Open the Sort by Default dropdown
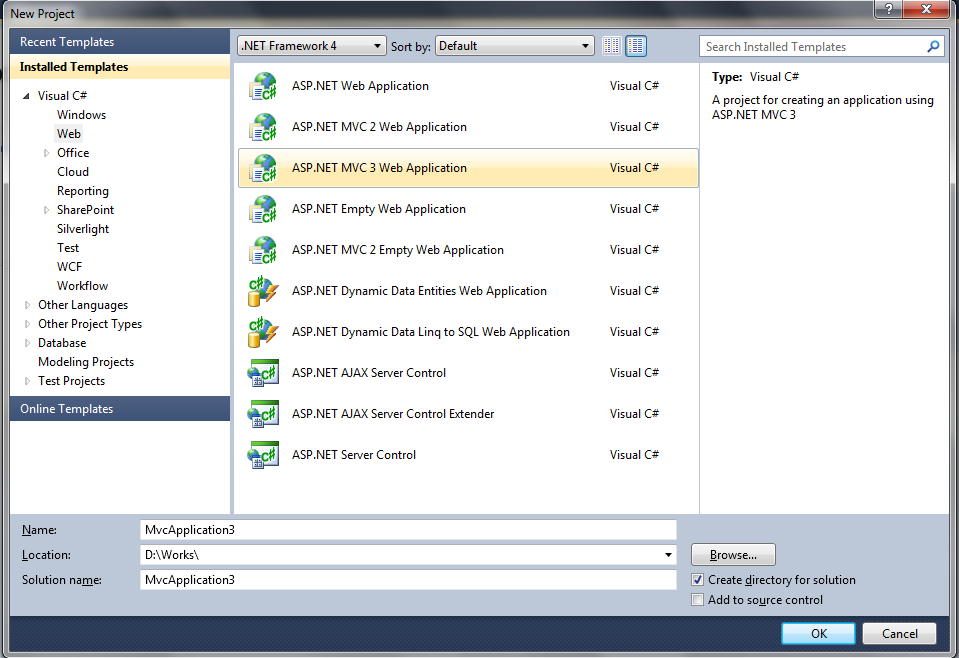 (514, 46)
